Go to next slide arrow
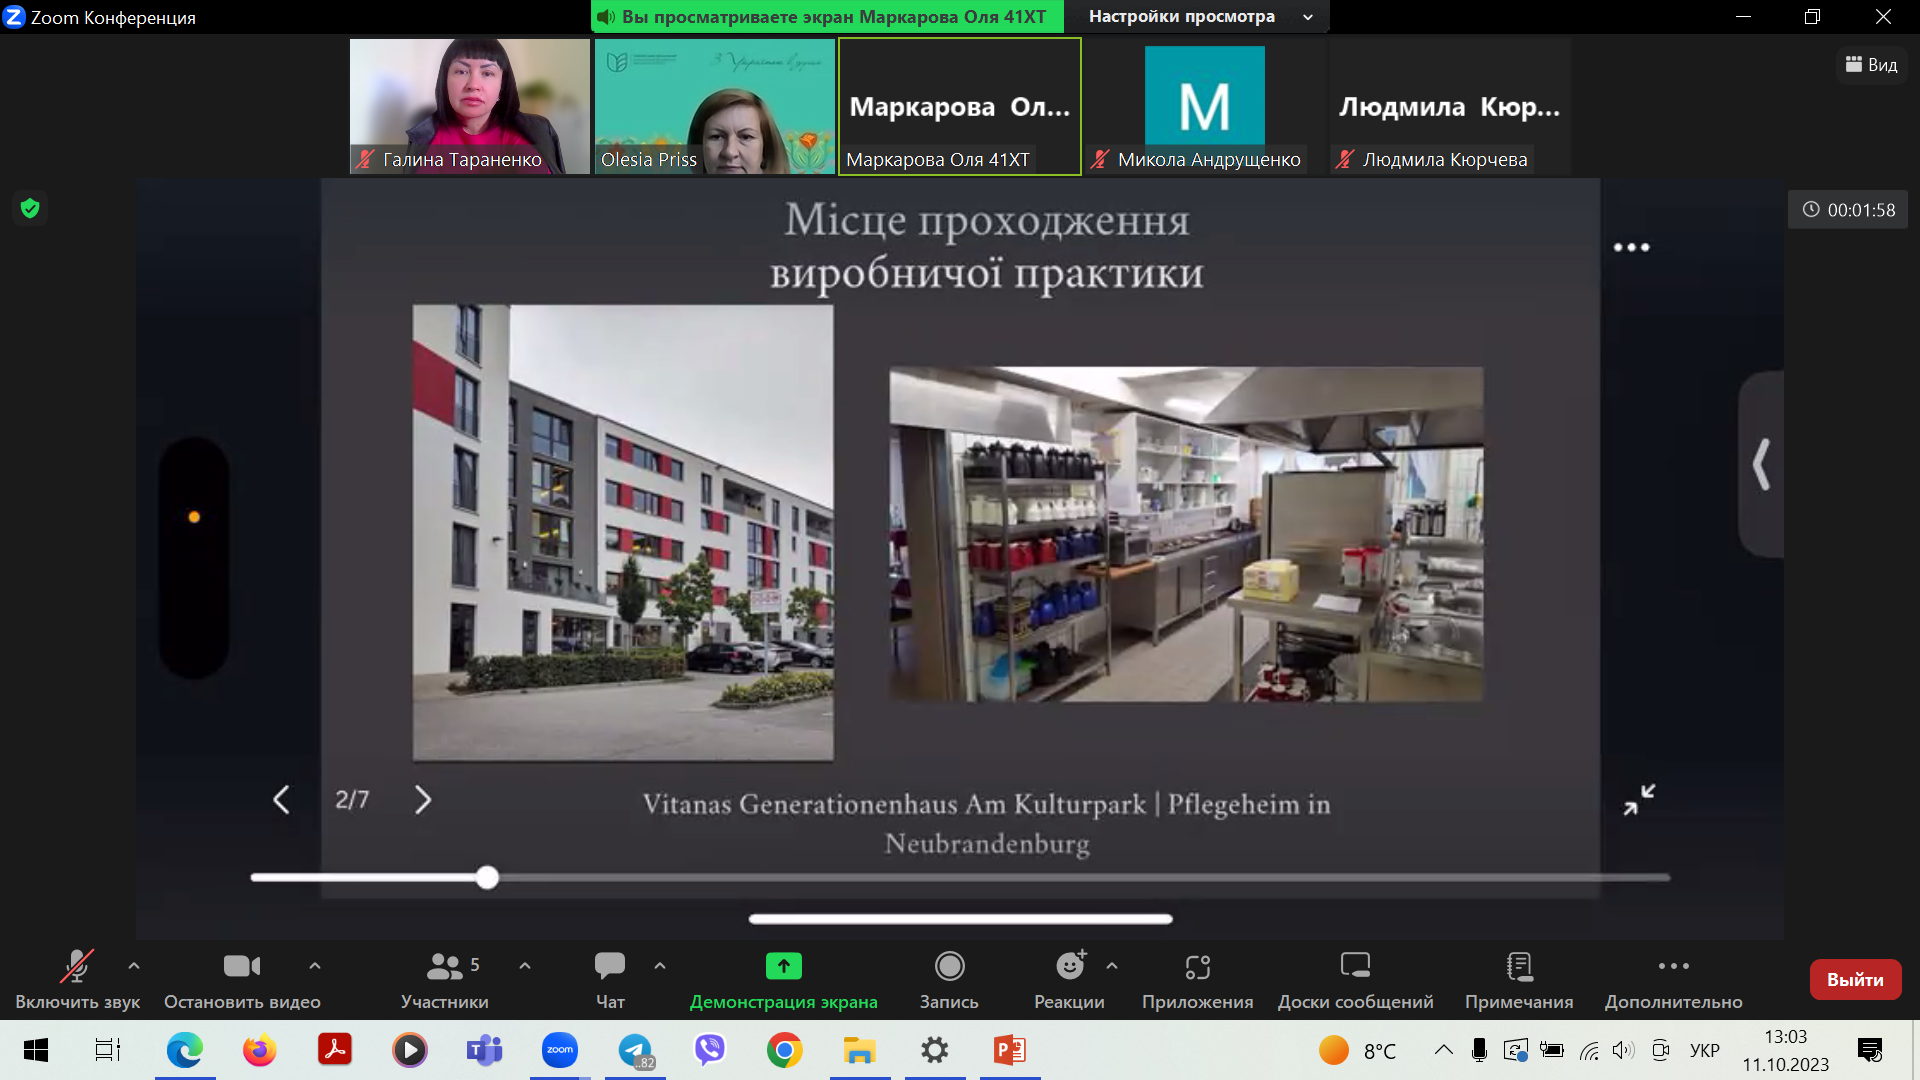 pos(423,799)
